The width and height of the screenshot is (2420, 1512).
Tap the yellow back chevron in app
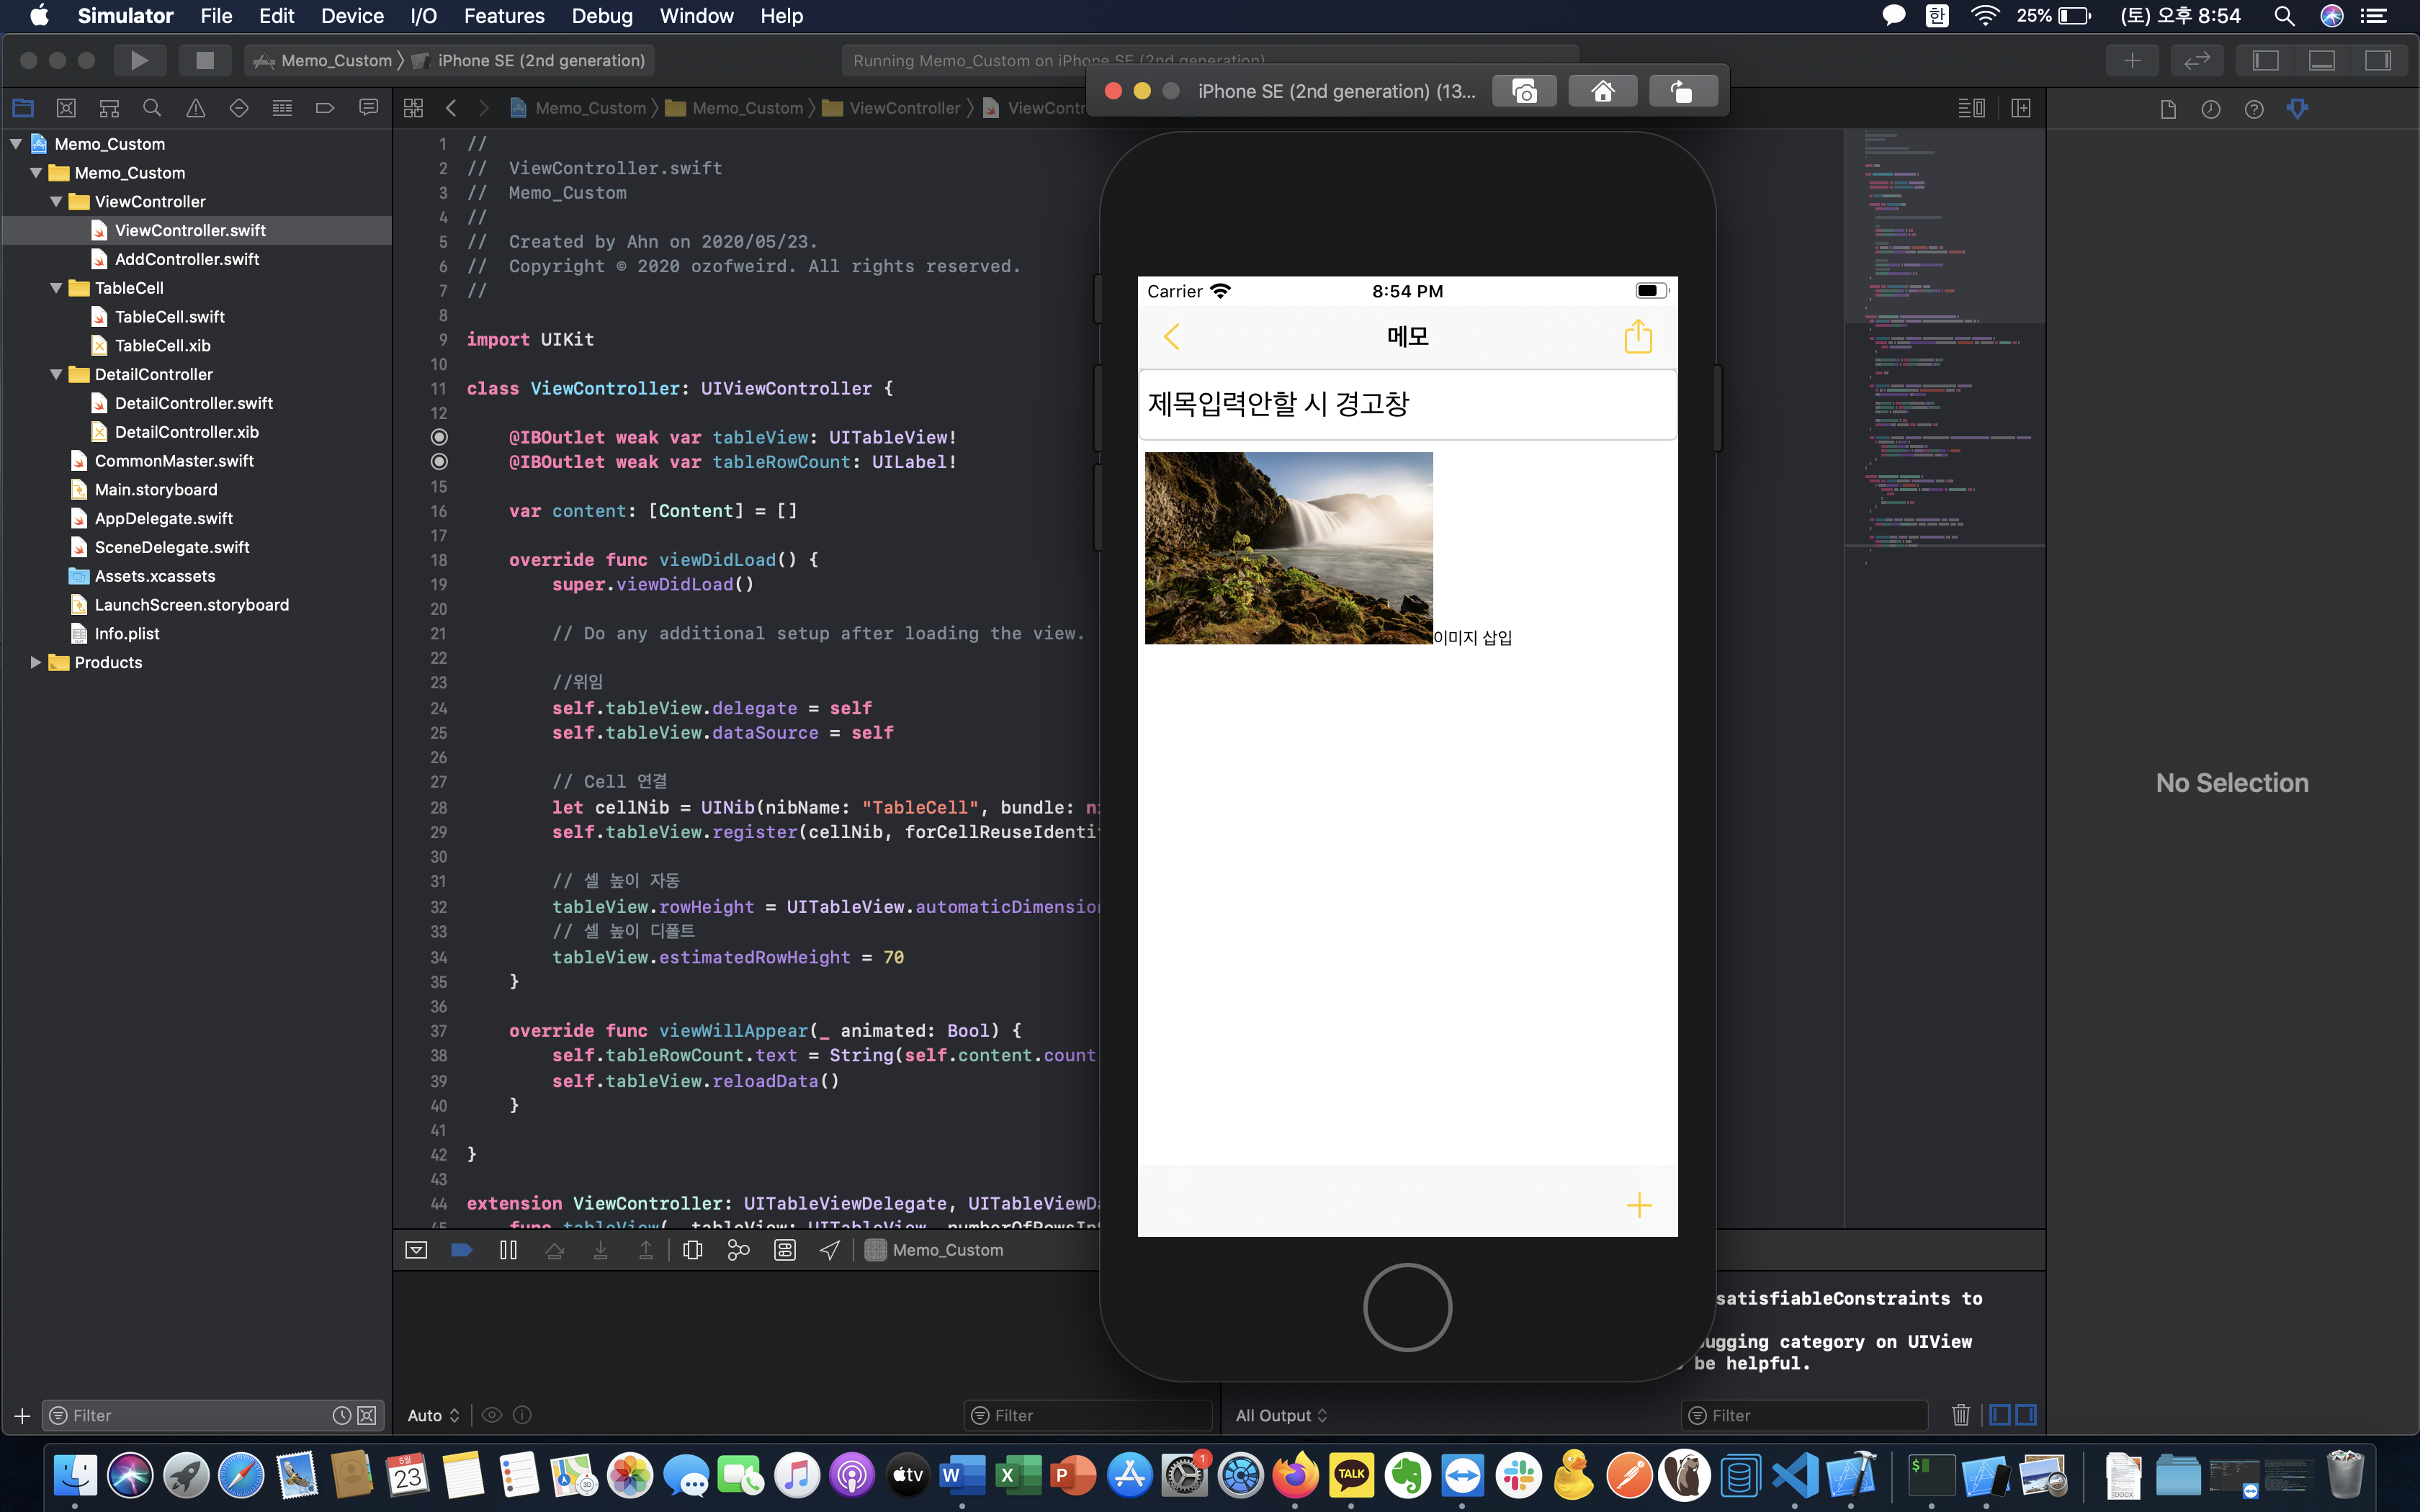point(1172,337)
